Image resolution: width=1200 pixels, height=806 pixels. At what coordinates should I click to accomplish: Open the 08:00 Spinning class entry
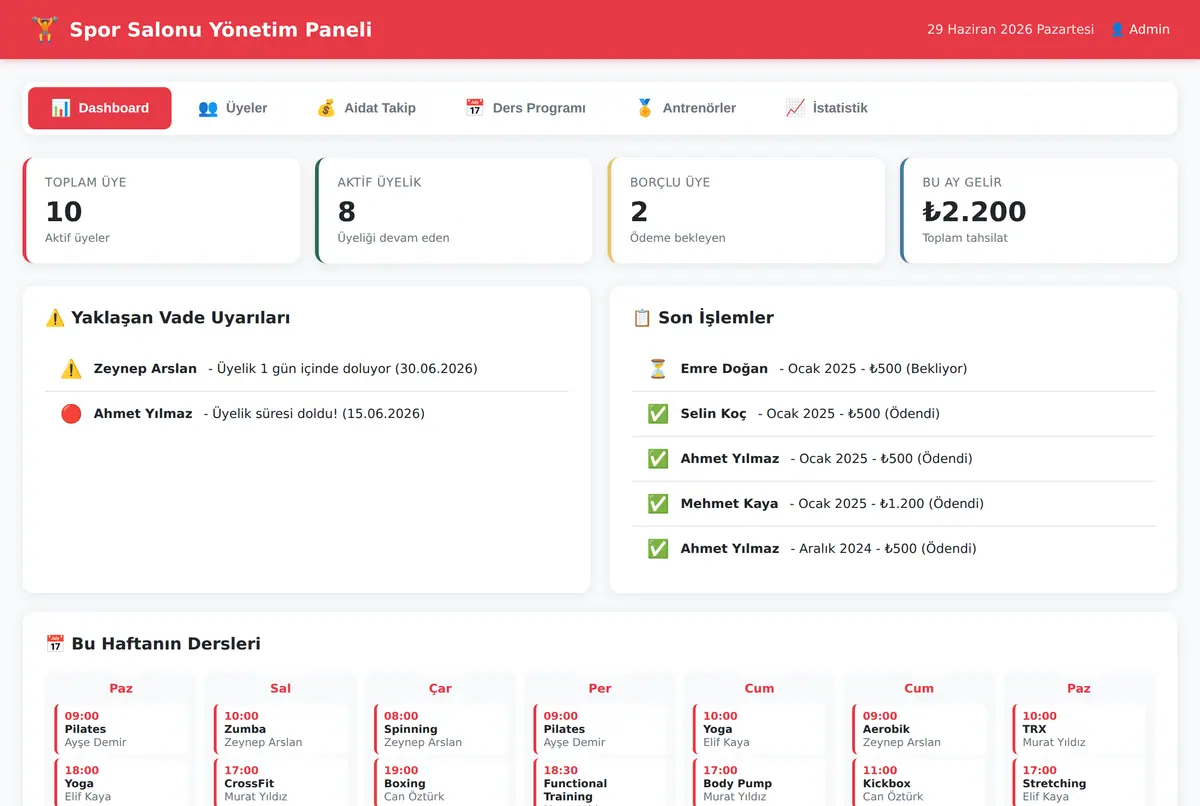440,729
